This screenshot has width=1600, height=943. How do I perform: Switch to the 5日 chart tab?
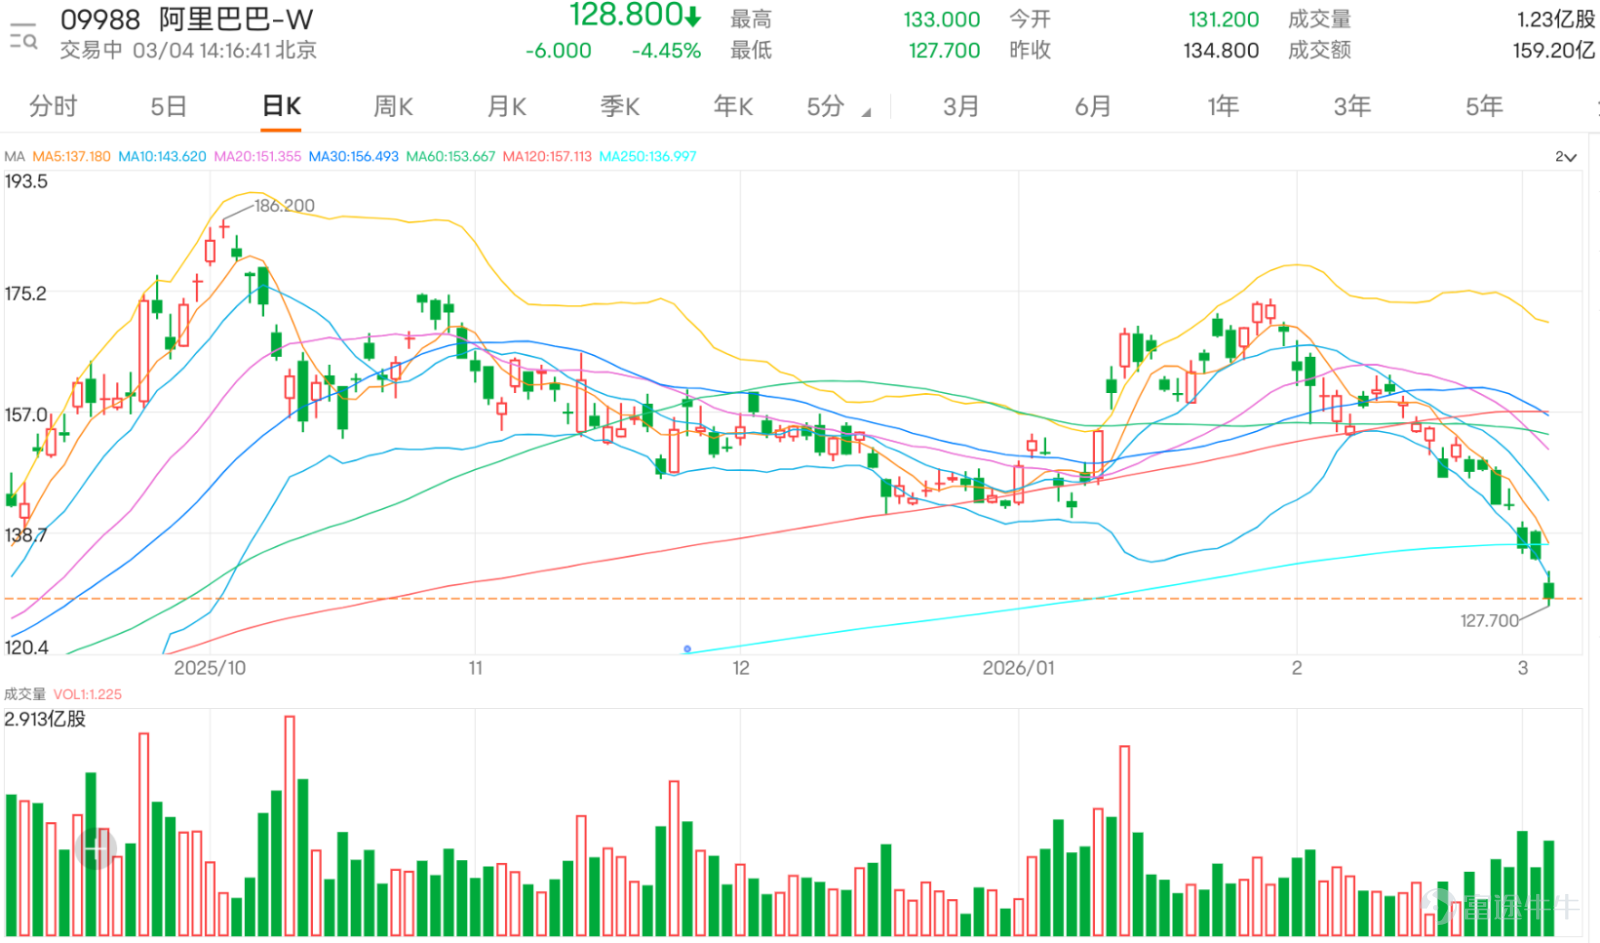pyautogui.click(x=168, y=106)
